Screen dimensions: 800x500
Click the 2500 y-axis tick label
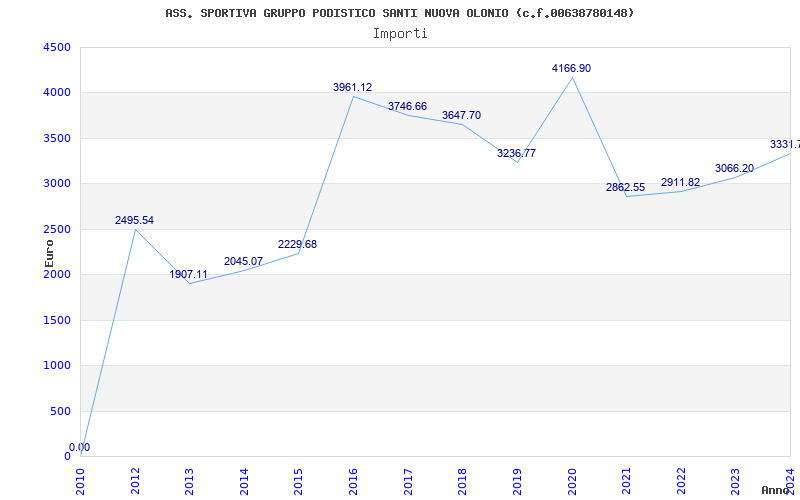click(57, 230)
